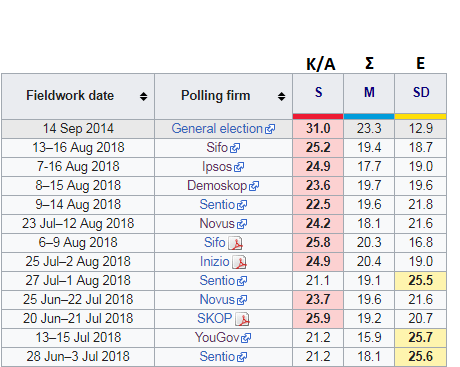Open PDF icon beside SKOP
The height and width of the screenshot is (367, 460).
[242, 319]
